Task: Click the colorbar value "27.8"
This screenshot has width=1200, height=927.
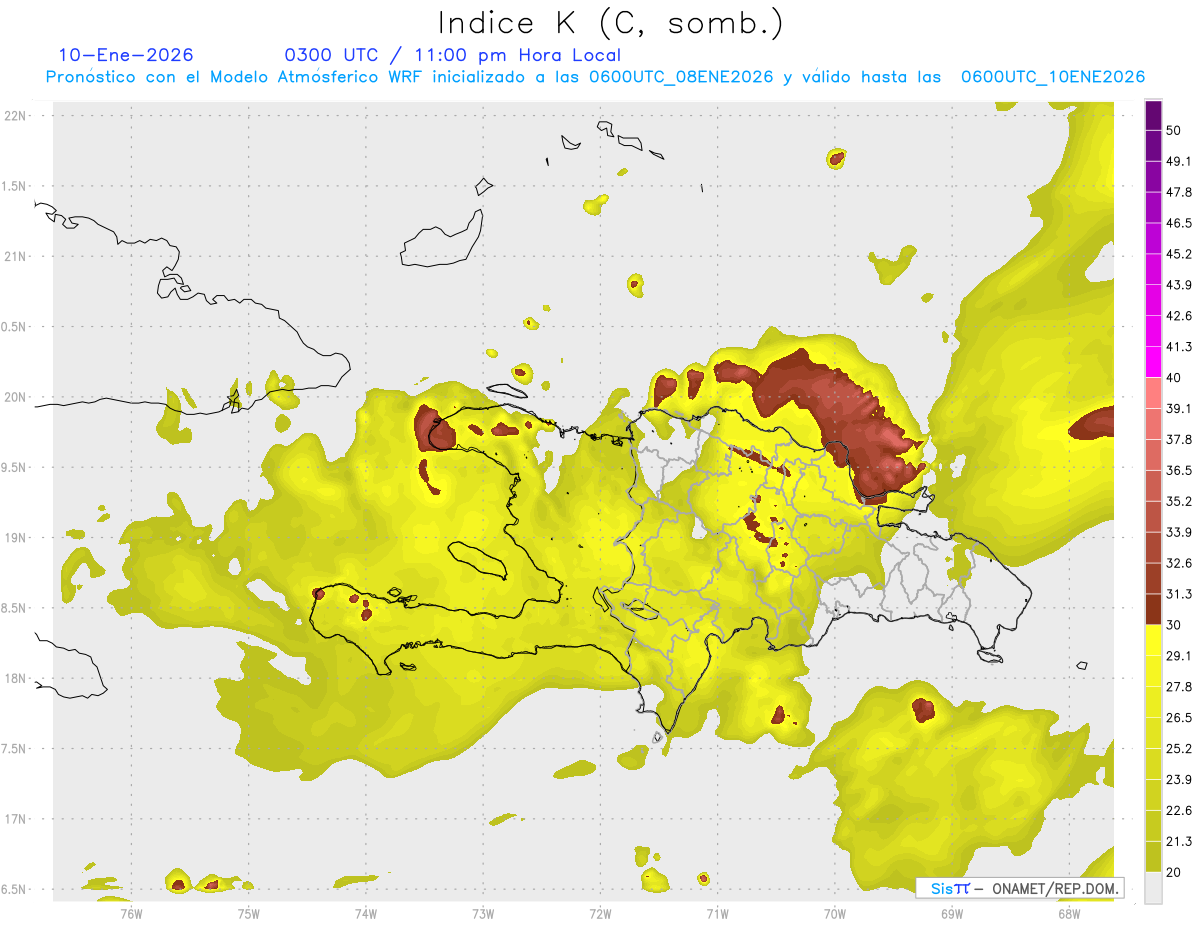Action: 1179,687
